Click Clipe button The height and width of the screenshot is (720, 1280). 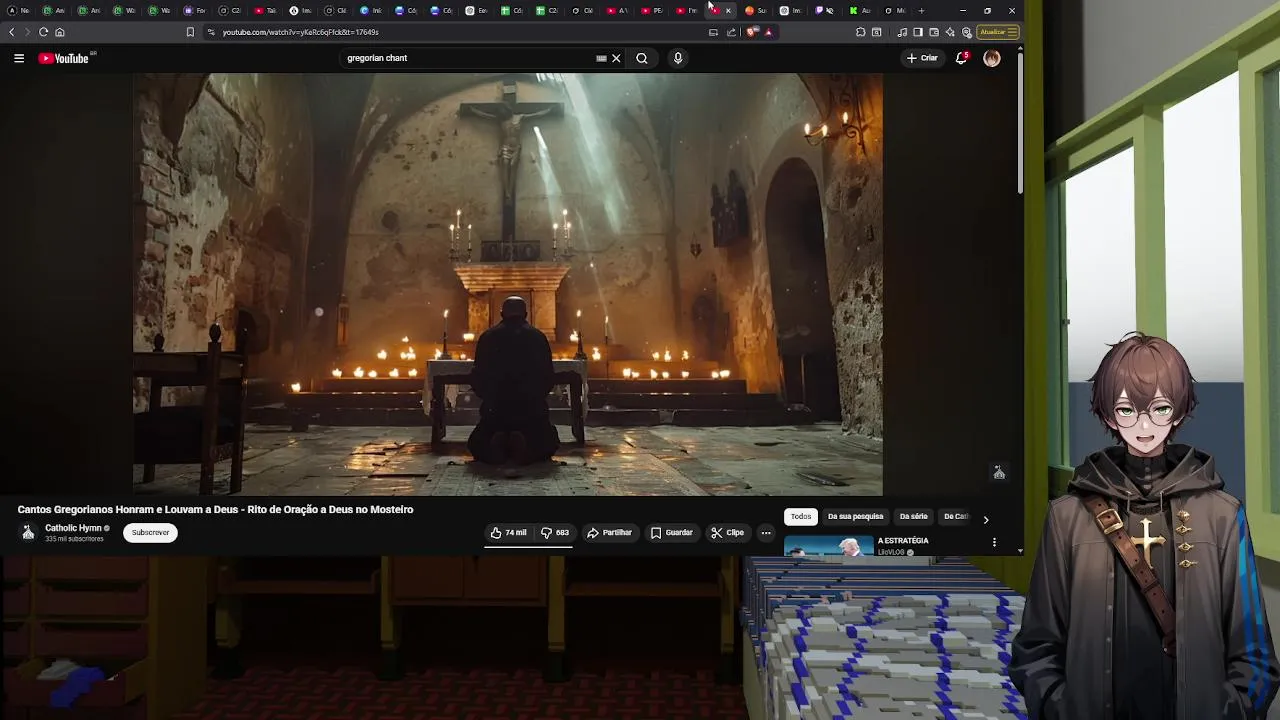coord(727,533)
